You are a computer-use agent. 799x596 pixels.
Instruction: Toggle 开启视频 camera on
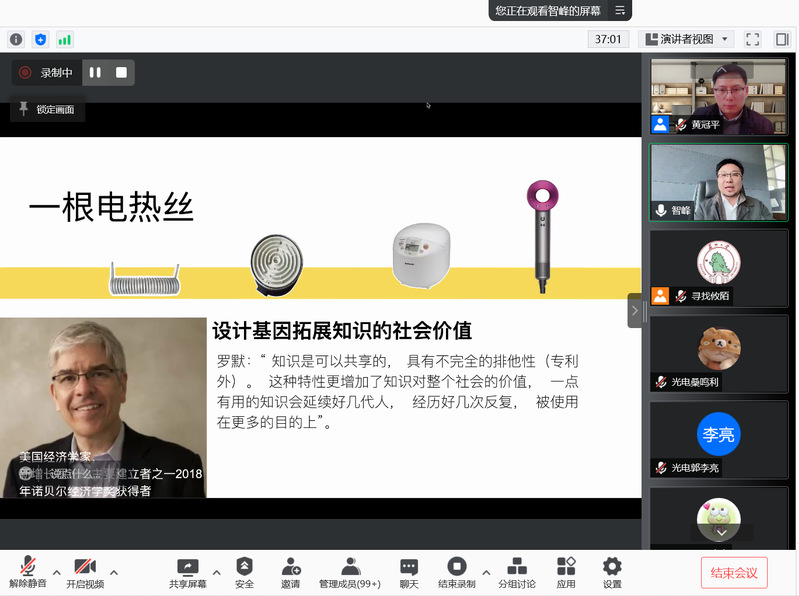pyautogui.click(x=85, y=572)
